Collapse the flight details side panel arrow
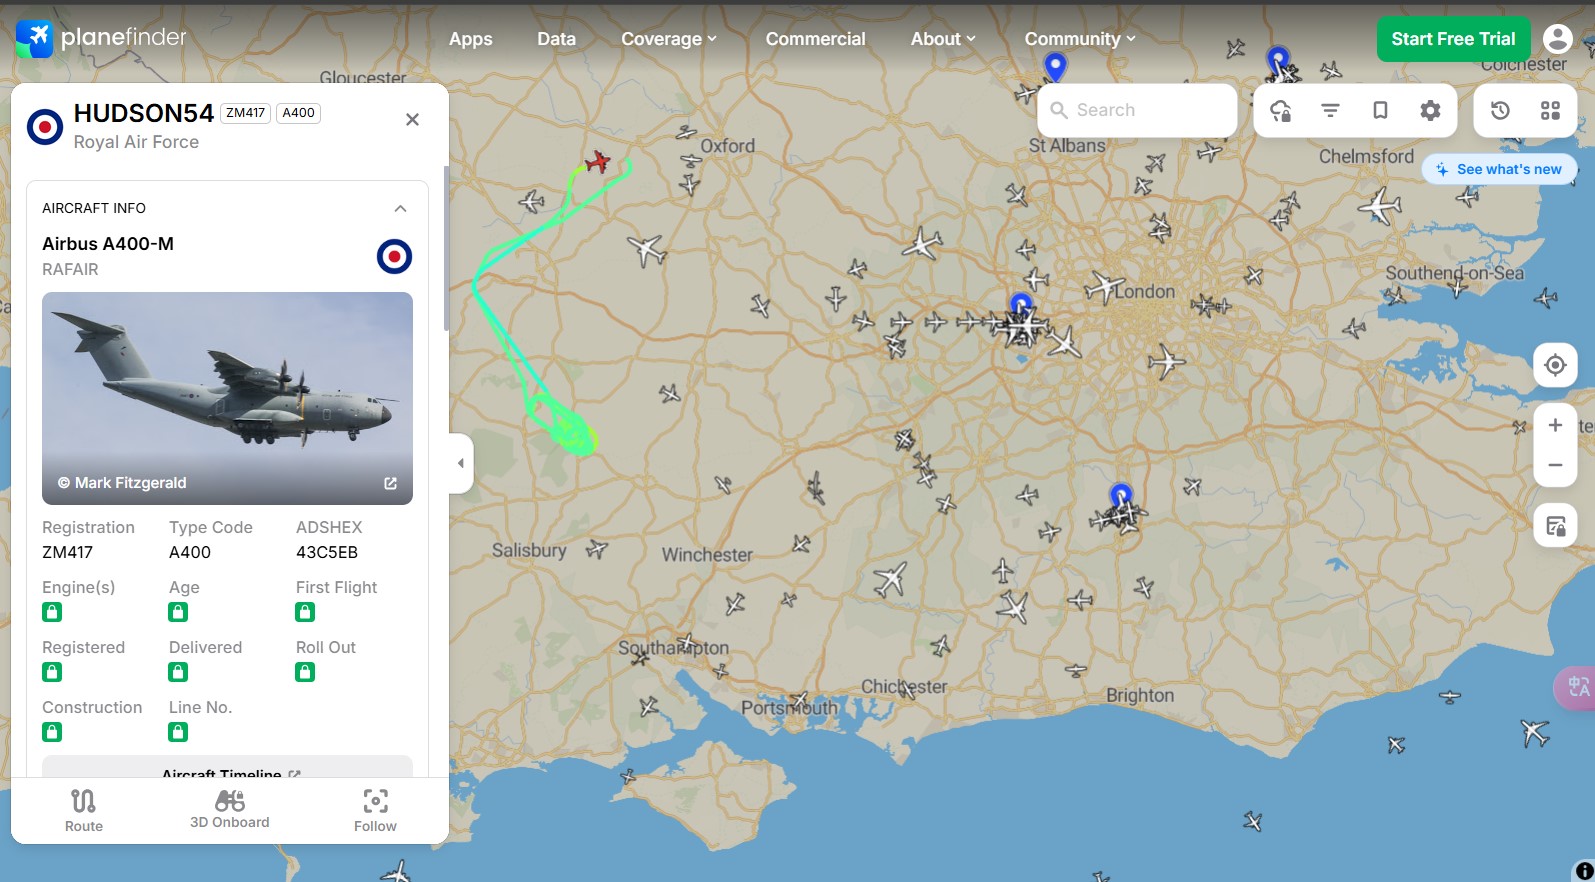The width and height of the screenshot is (1595, 882). [461, 463]
